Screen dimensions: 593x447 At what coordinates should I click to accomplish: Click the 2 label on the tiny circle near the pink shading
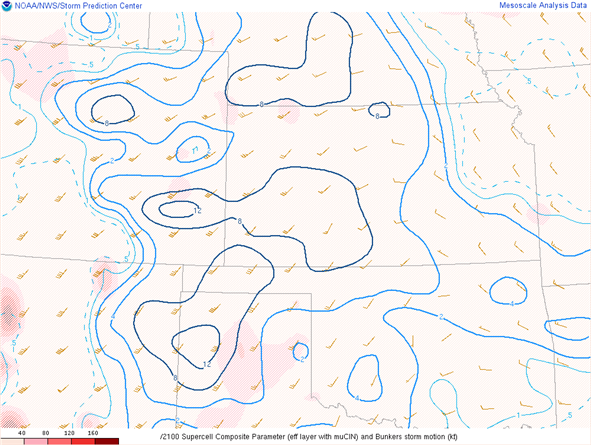coord(302,359)
